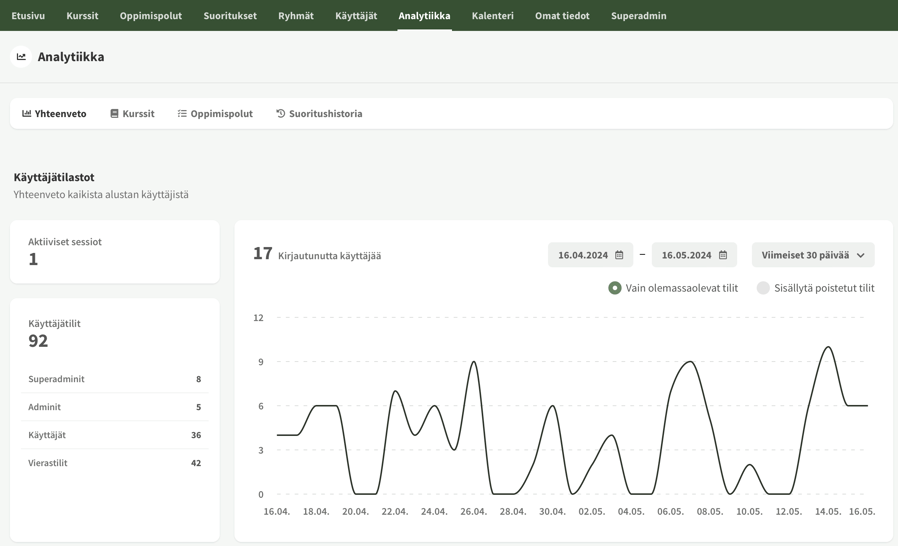This screenshot has width=898, height=546.
Task: Click chevron on Viimeiset 30 päivää
Action: [x=860, y=256]
